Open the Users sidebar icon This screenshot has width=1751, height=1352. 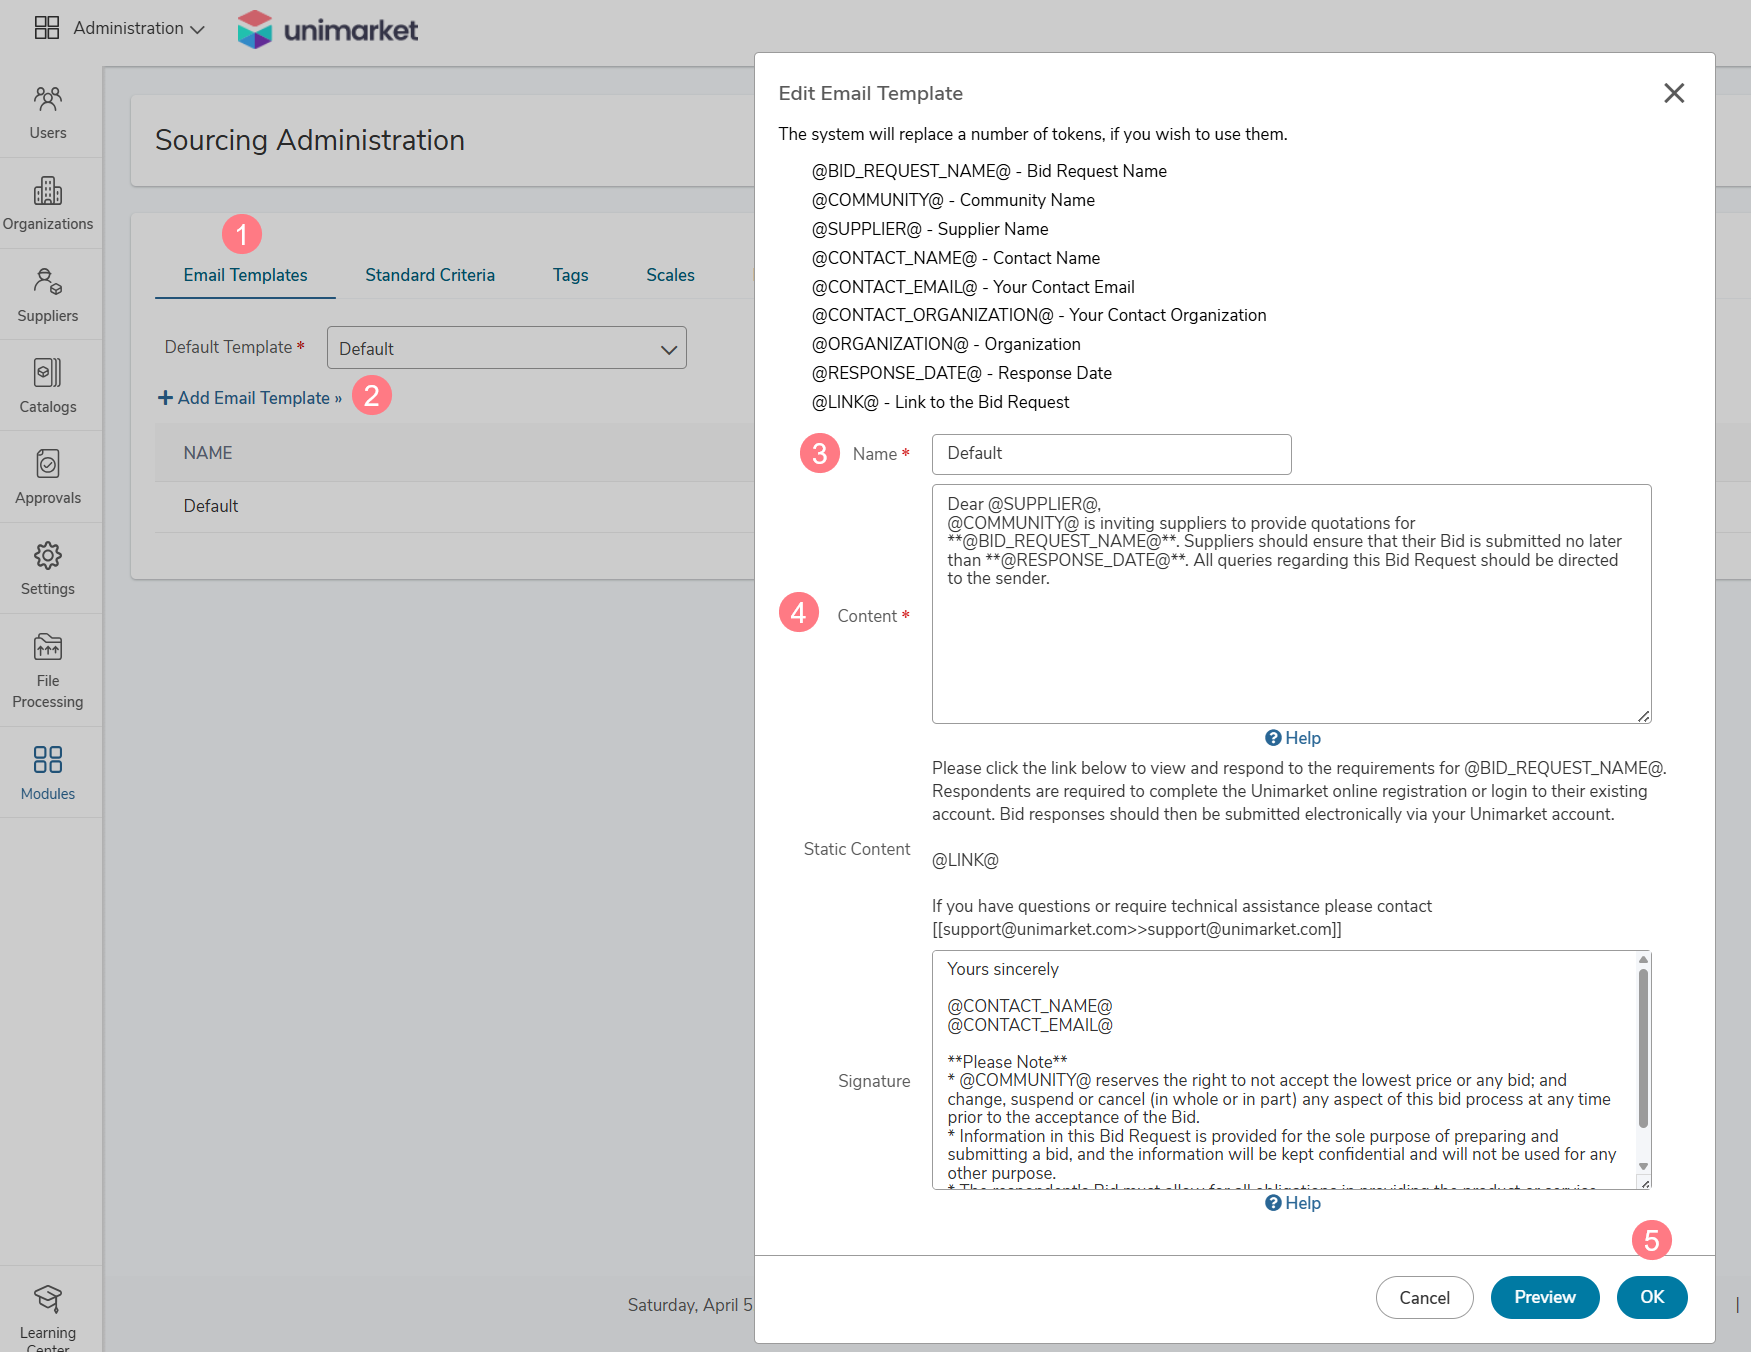tap(48, 112)
